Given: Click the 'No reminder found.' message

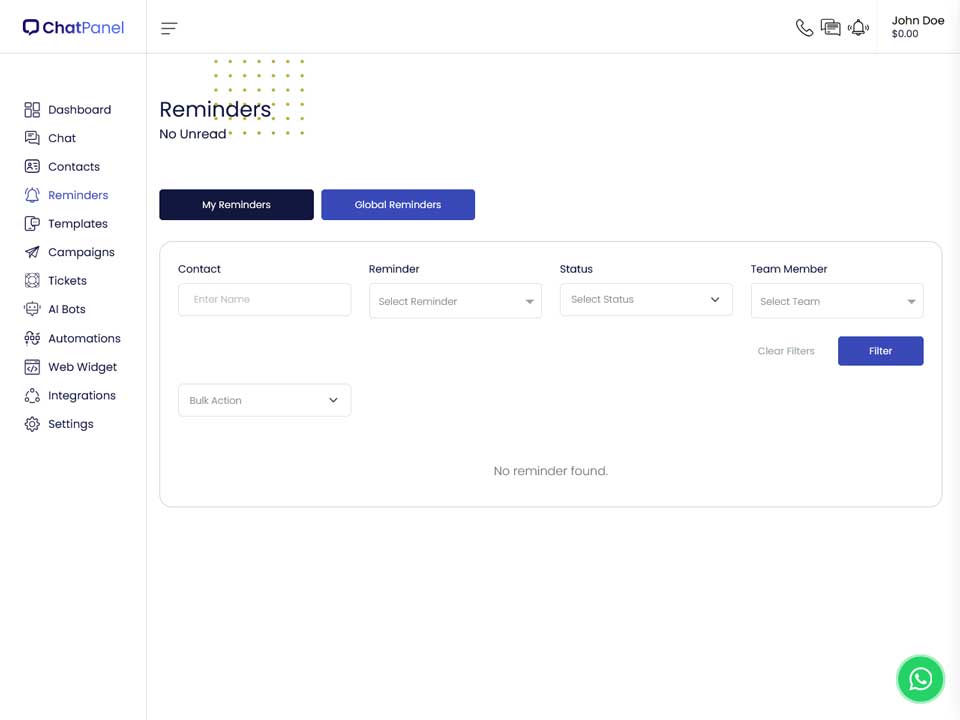Looking at the screenshot, I should [550, 471].
